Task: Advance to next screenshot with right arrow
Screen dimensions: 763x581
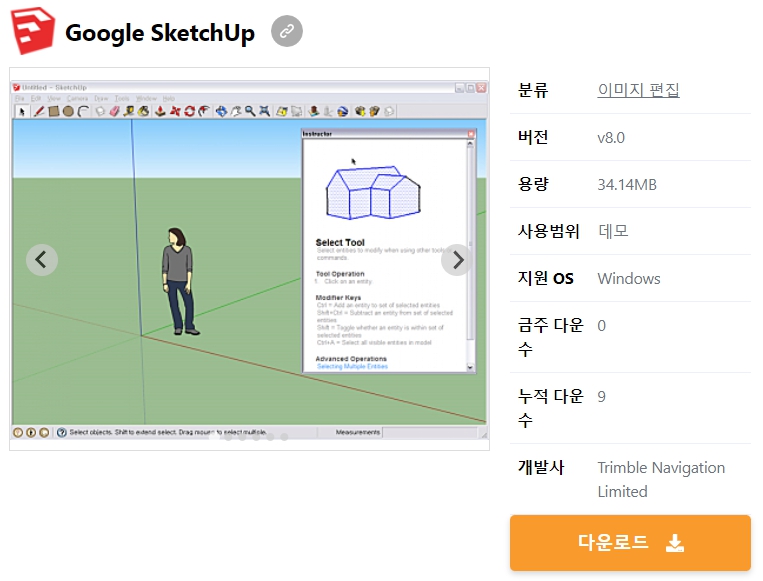Action: pyautogui.click(x=456, y=259)
